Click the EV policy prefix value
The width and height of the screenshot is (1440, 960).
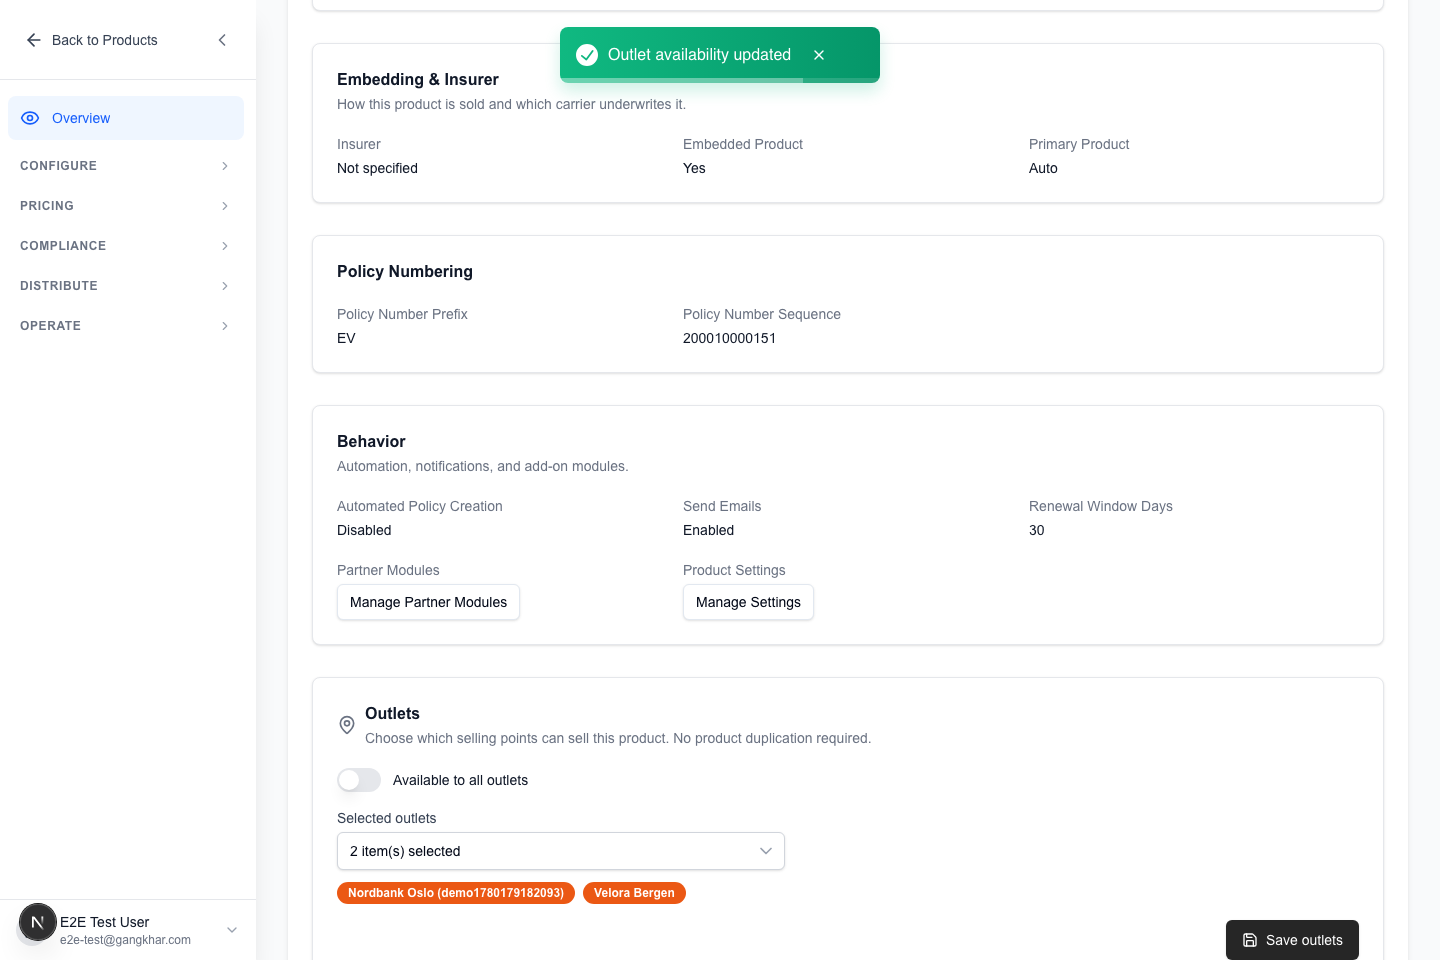tap(346, 338)
